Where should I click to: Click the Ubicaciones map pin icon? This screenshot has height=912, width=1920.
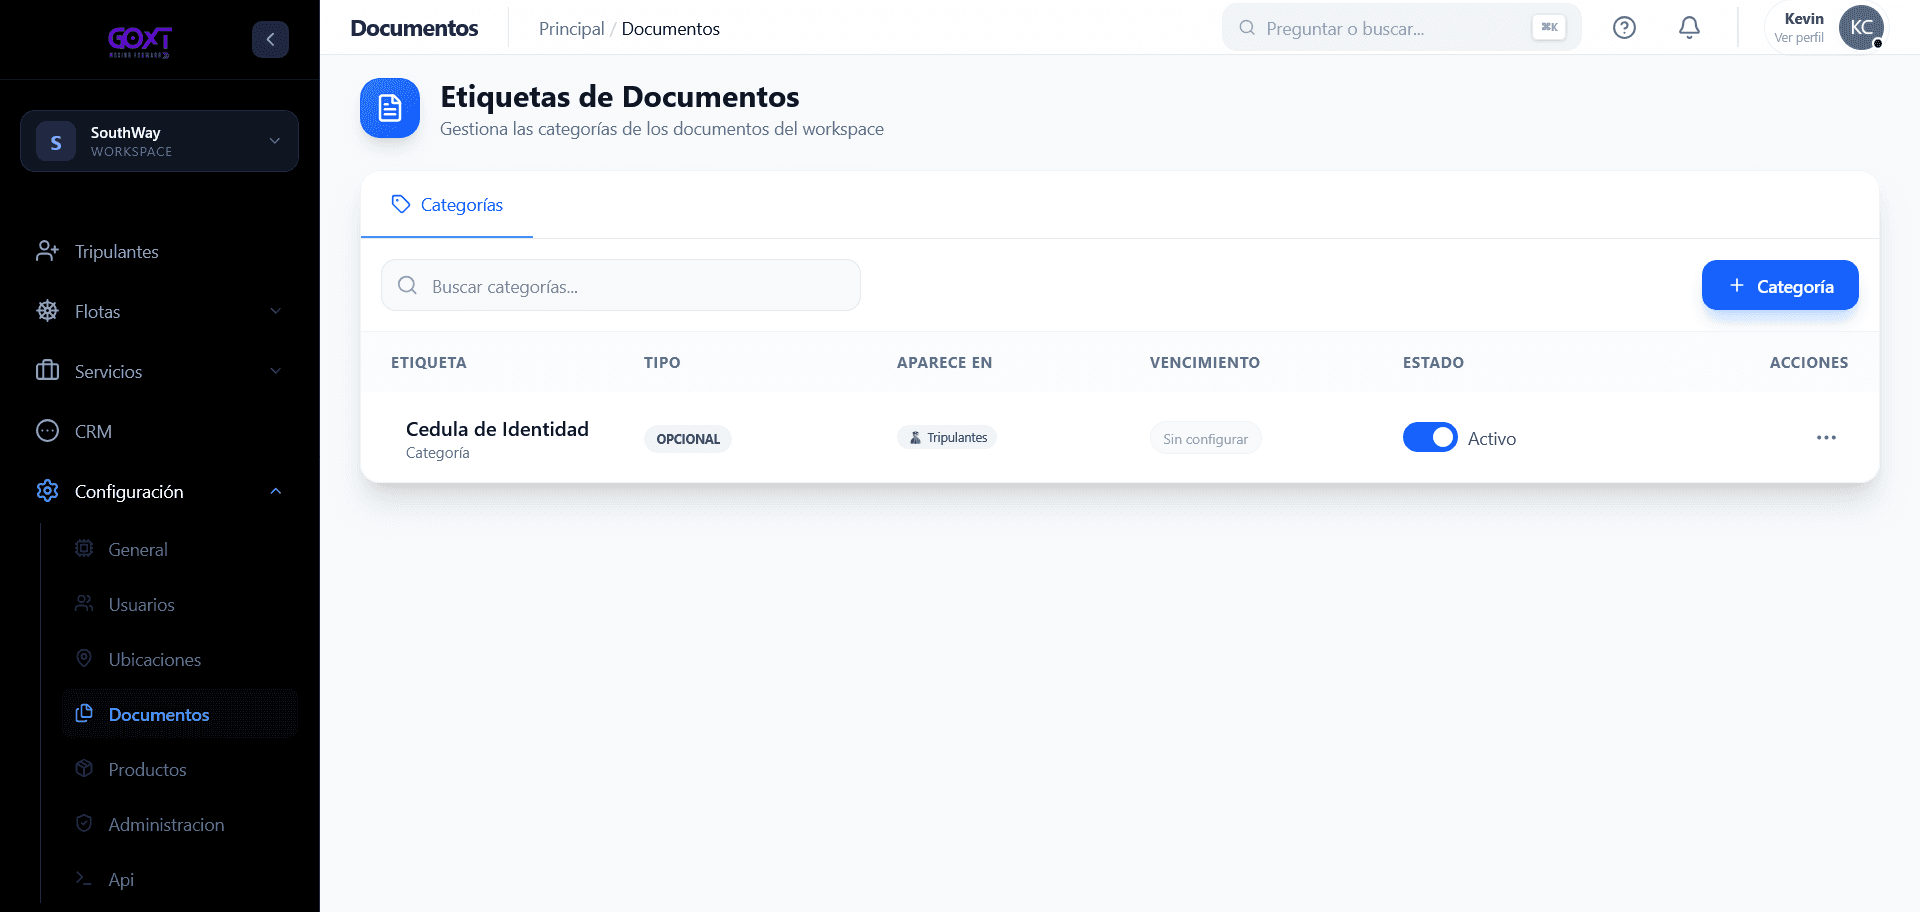pyautogui.click(x=84, y=658)
